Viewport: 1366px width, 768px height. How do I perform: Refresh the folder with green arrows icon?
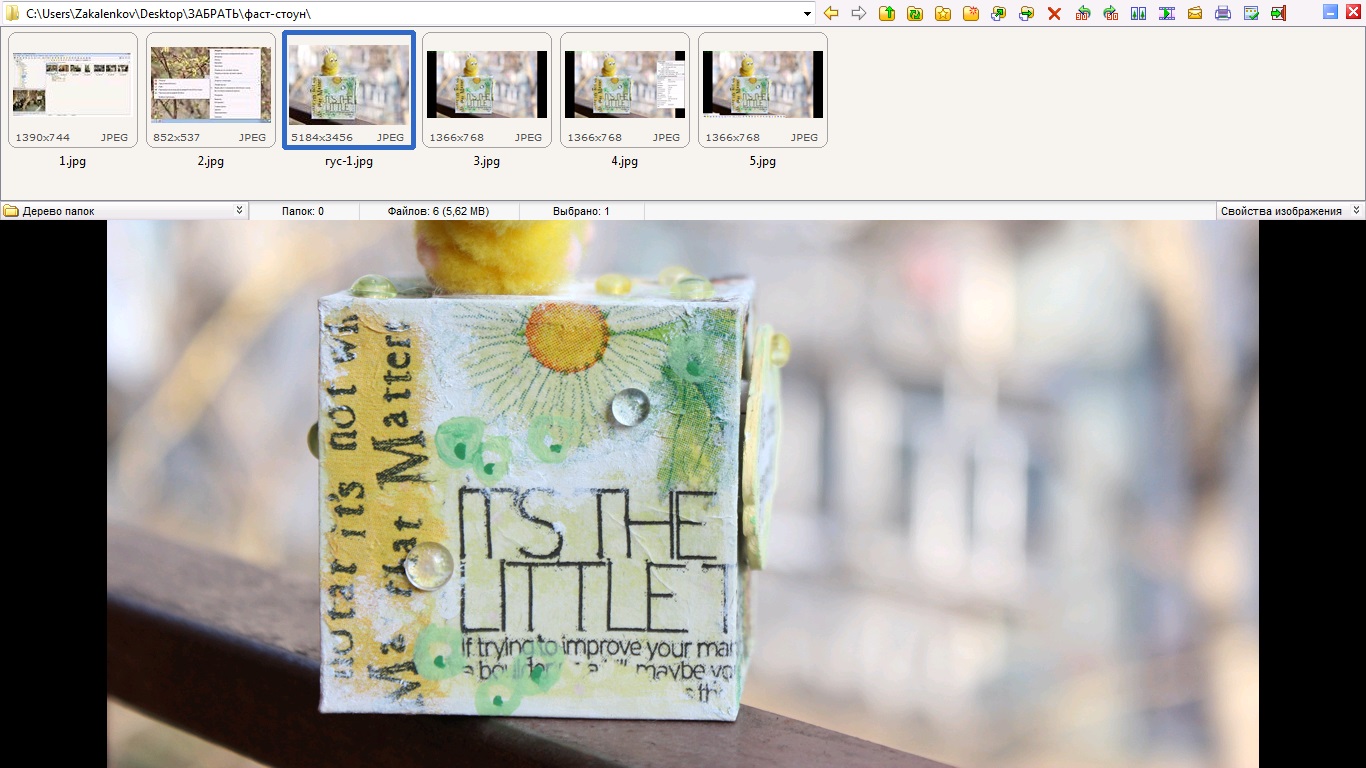915,13
